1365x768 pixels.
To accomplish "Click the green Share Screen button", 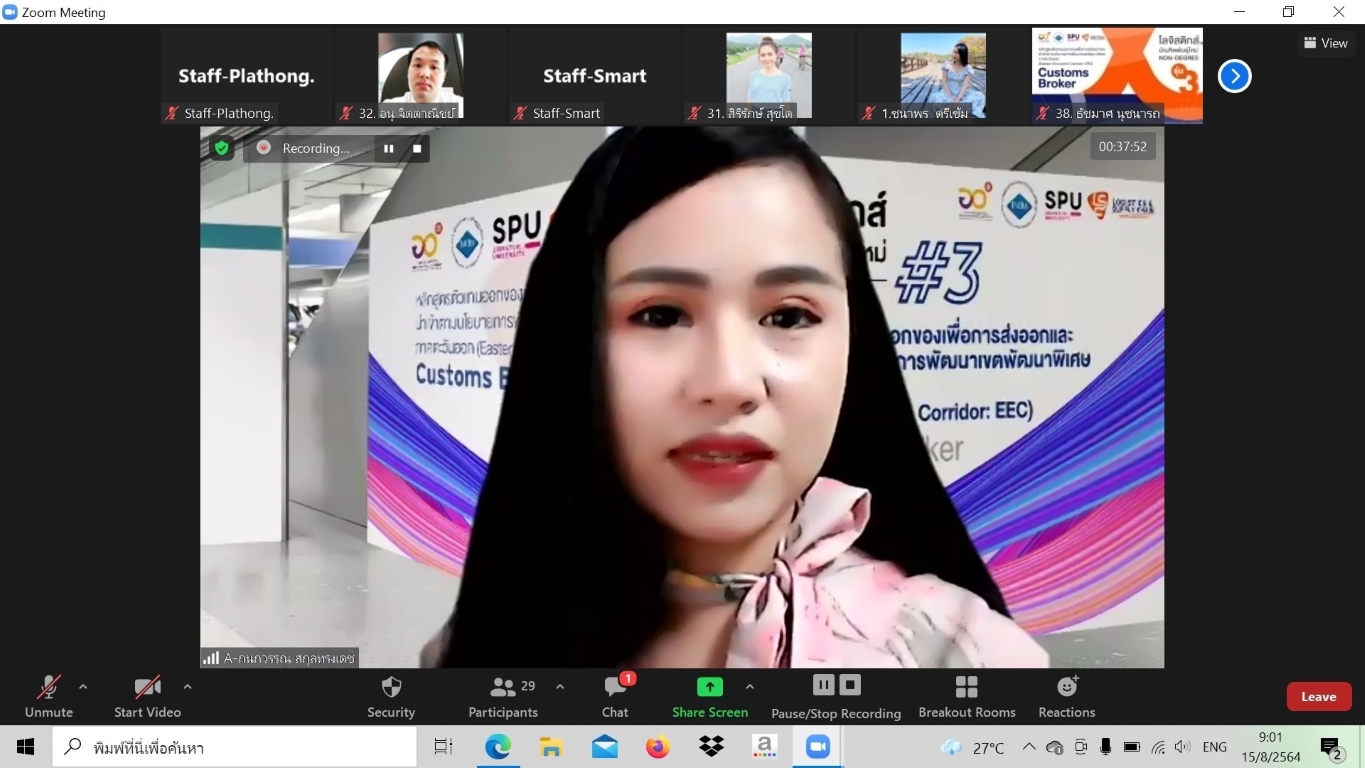I will pos(710,696).
